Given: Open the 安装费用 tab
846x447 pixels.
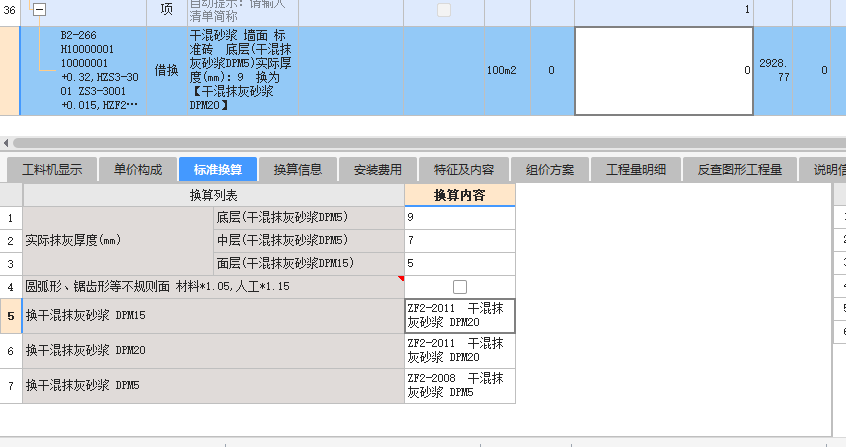Looking at the screenshot, I should 378,170.
